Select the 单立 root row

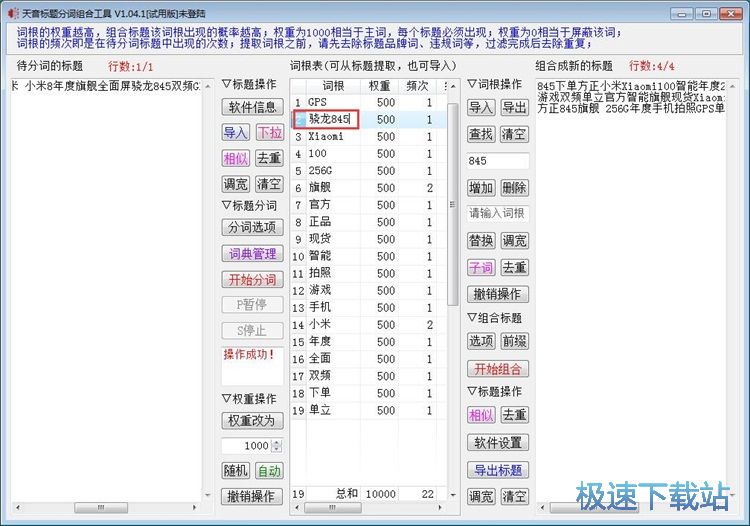368,410
